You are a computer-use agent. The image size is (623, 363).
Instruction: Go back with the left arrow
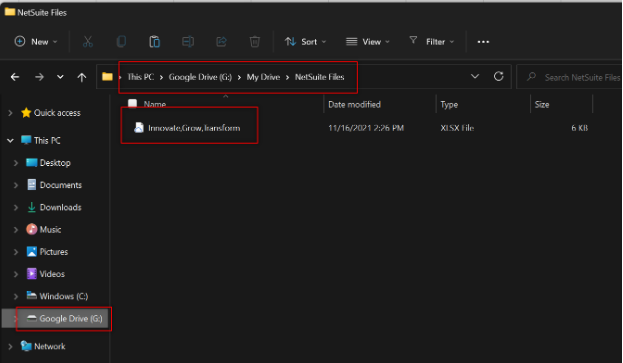coord(15,77)
